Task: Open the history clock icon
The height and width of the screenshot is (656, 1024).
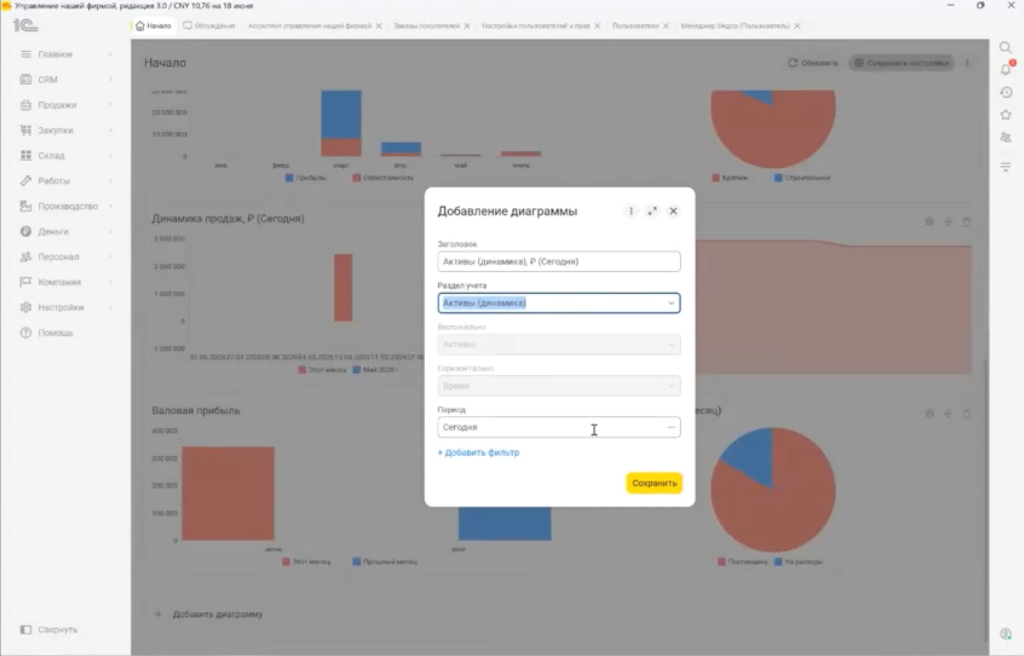Action: point(1006,92)
